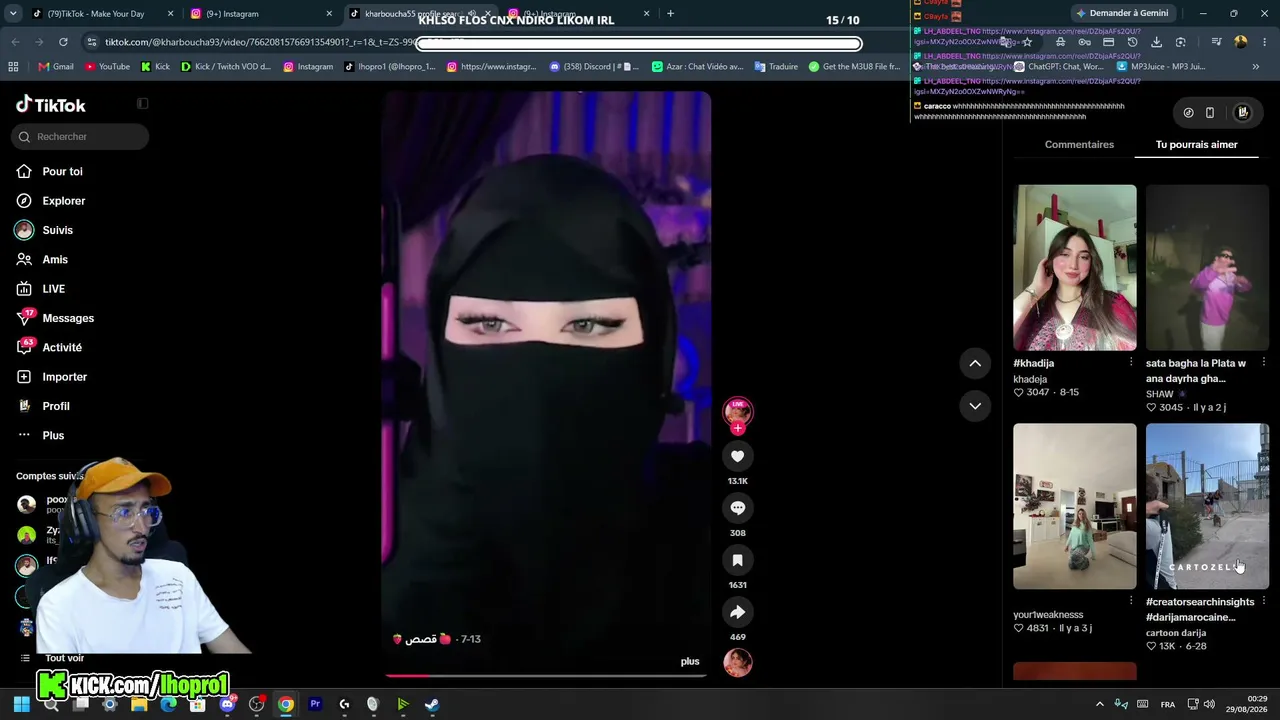The image size is (1280, 720).
Task: Open Steam from the taskbar
Action: pyautogui.click(x=431, y=704)
